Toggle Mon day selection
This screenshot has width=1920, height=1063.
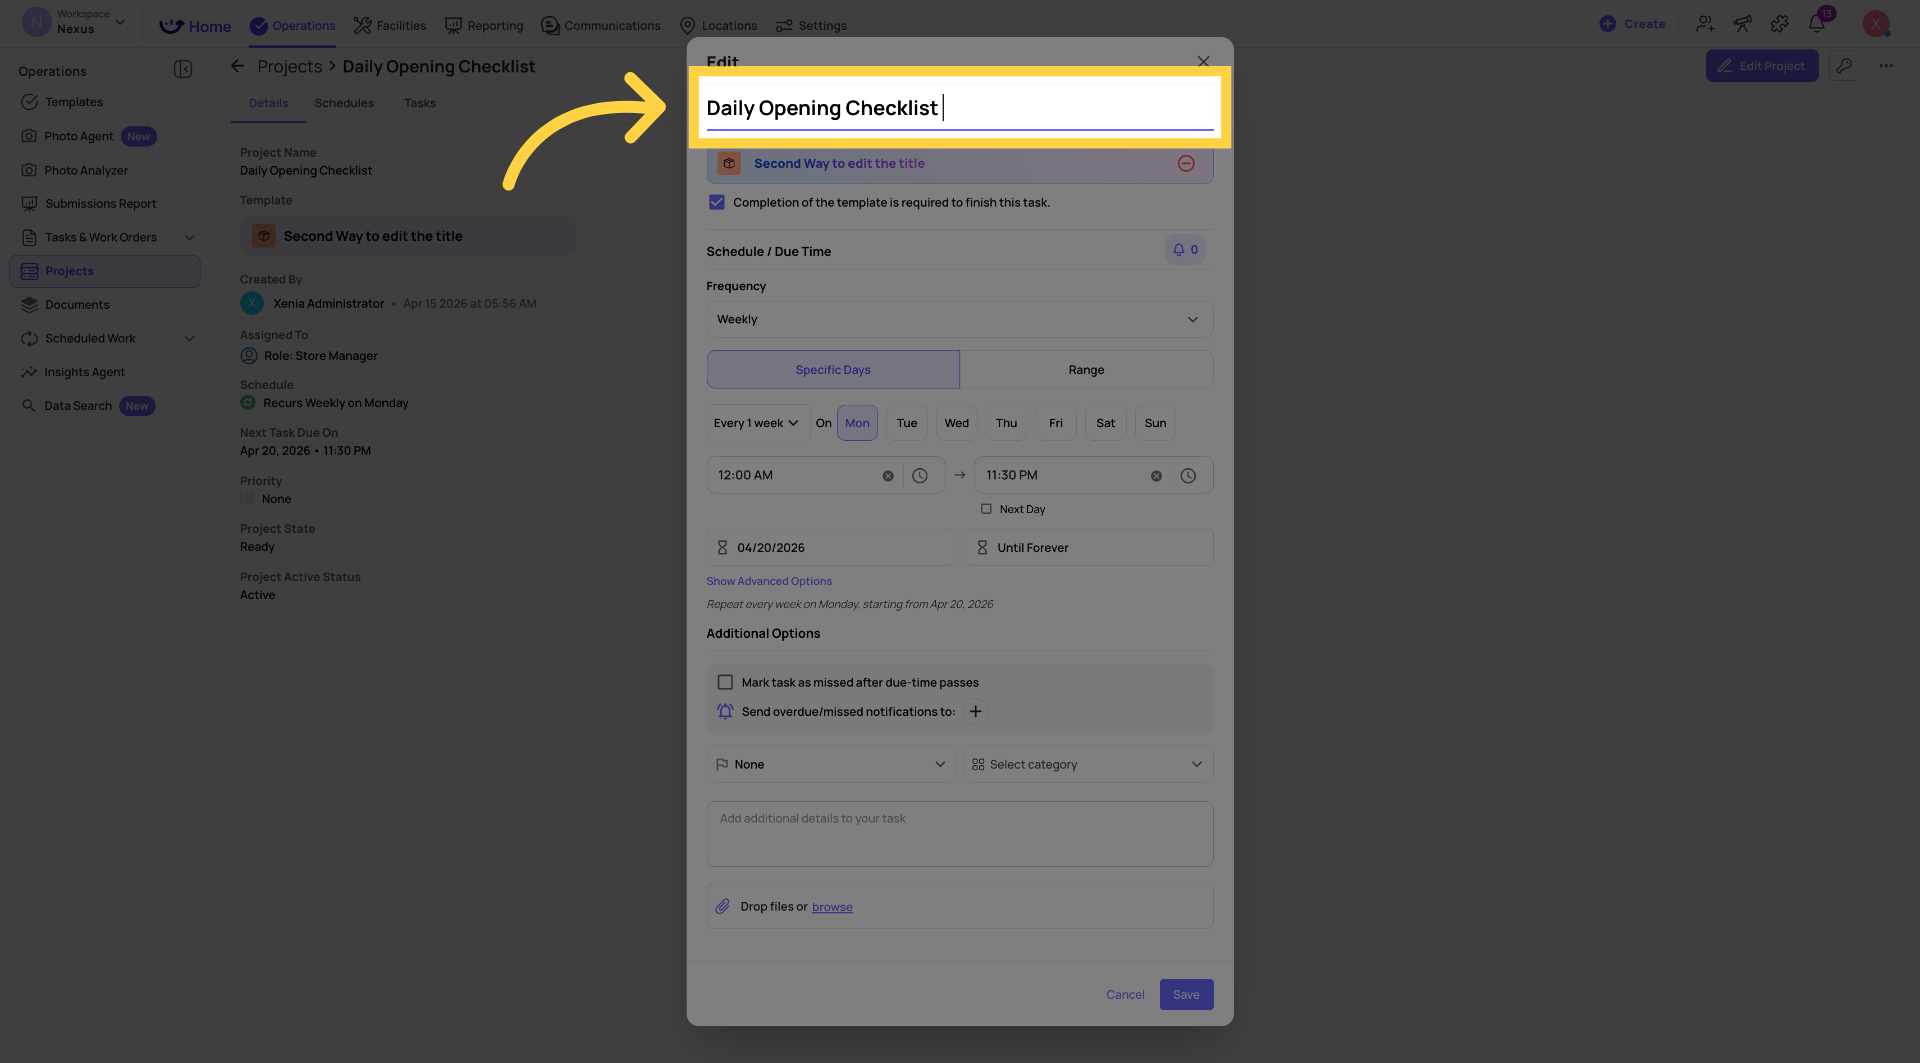[x=857, y=423]
